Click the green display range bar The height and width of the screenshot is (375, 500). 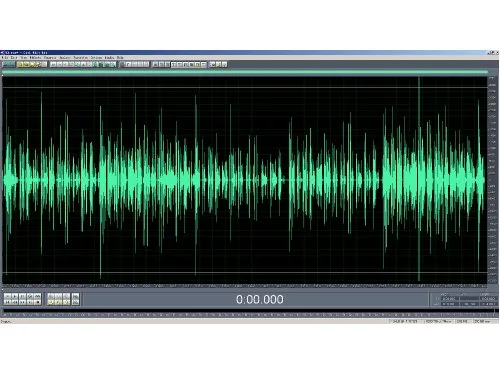245,72
